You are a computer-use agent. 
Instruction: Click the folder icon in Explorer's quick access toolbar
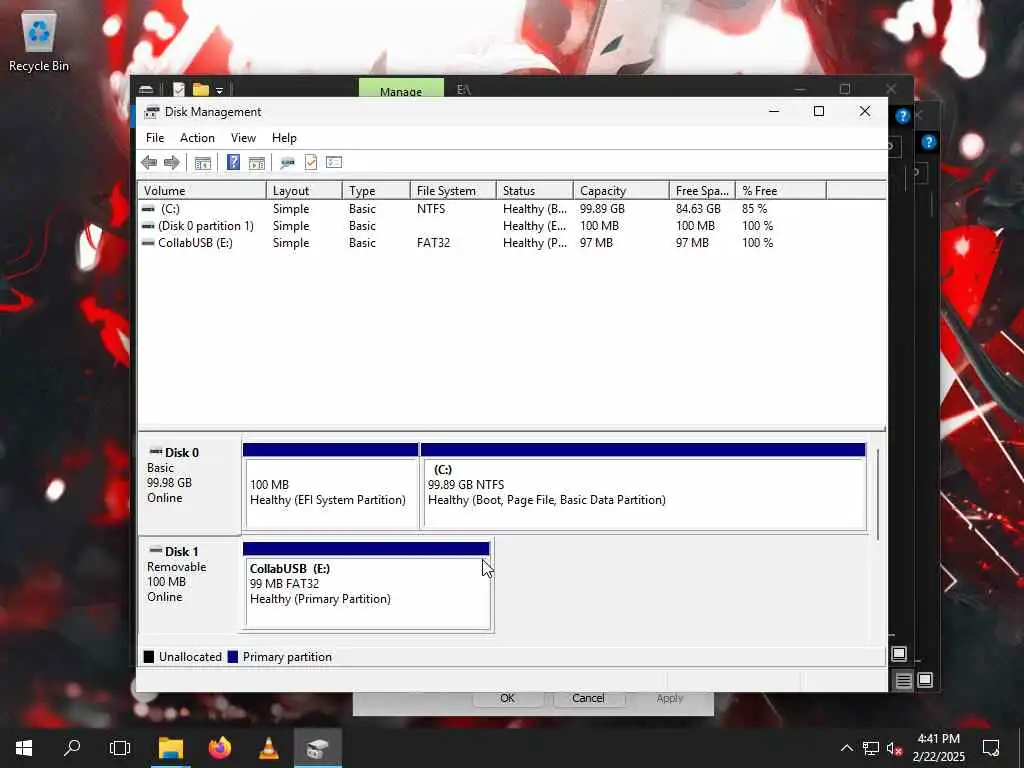coord(200,89)
